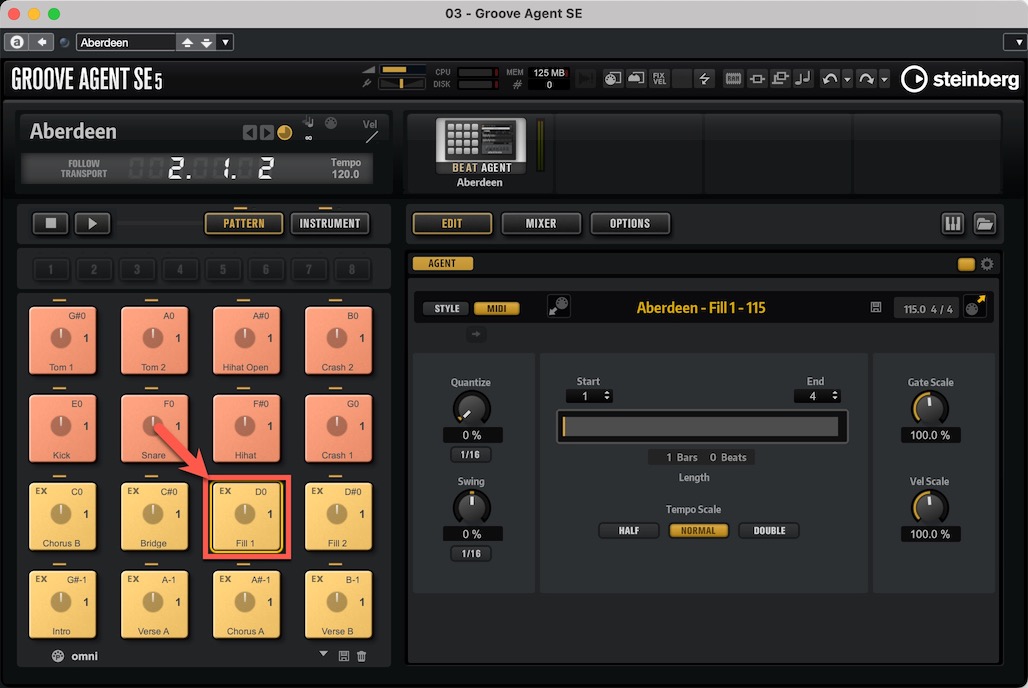This screenshot has height=688, width=1028.
Task: Select the previous kit arrow beside Aberdeen
Action: click(249, 133)
